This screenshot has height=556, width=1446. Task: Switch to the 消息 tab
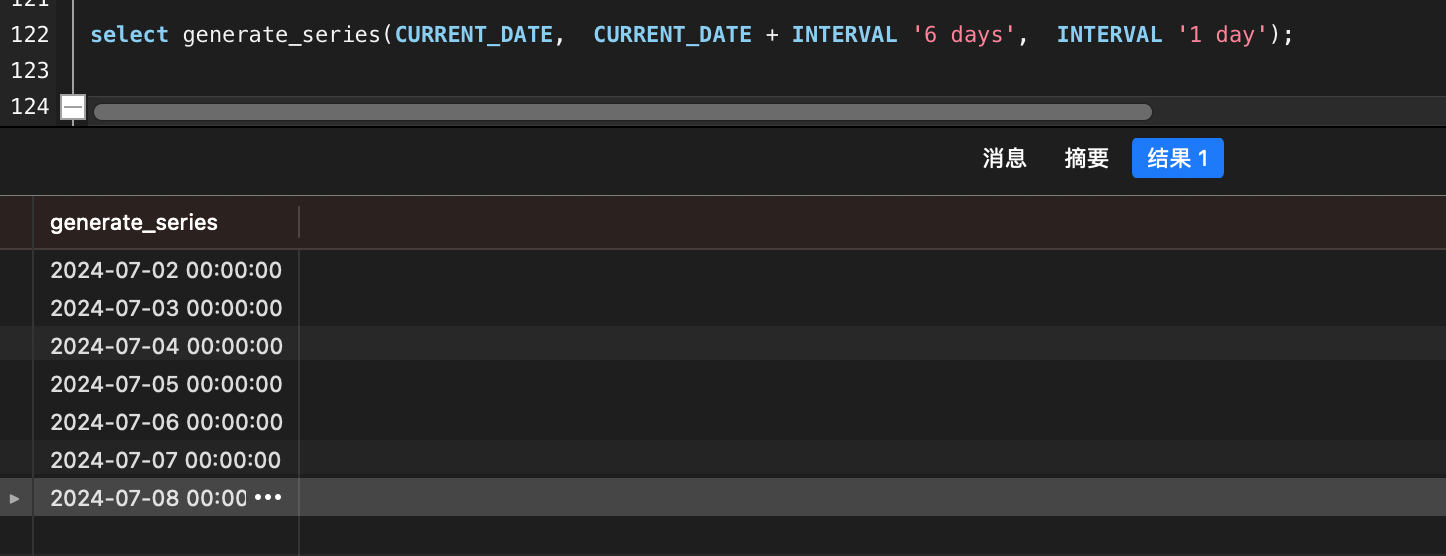coord(1004,158)
